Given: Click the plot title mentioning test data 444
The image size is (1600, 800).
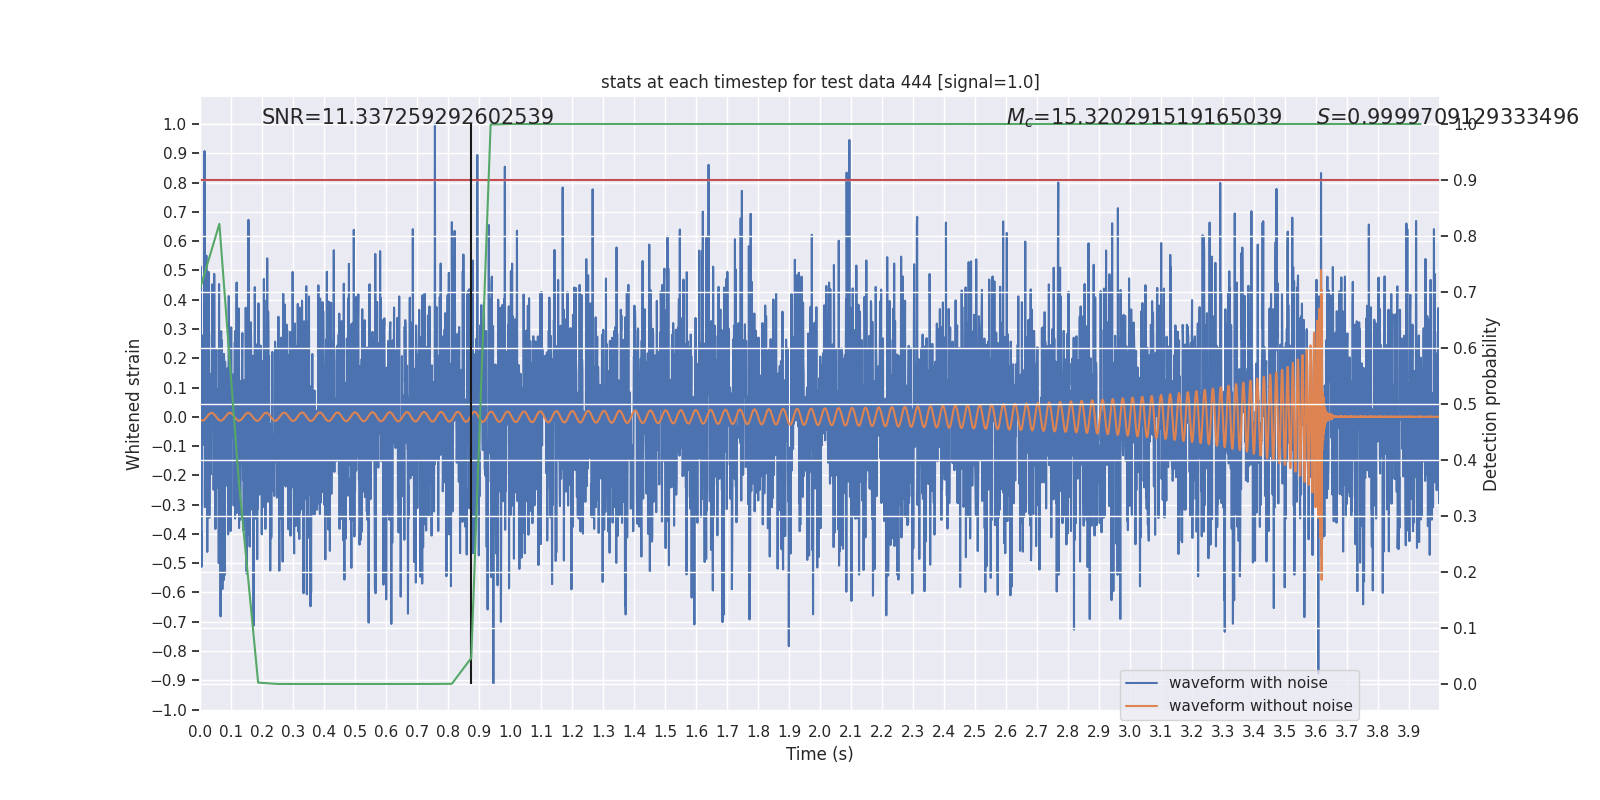Looking at the screenshot, I should click(x=820, y=82).
